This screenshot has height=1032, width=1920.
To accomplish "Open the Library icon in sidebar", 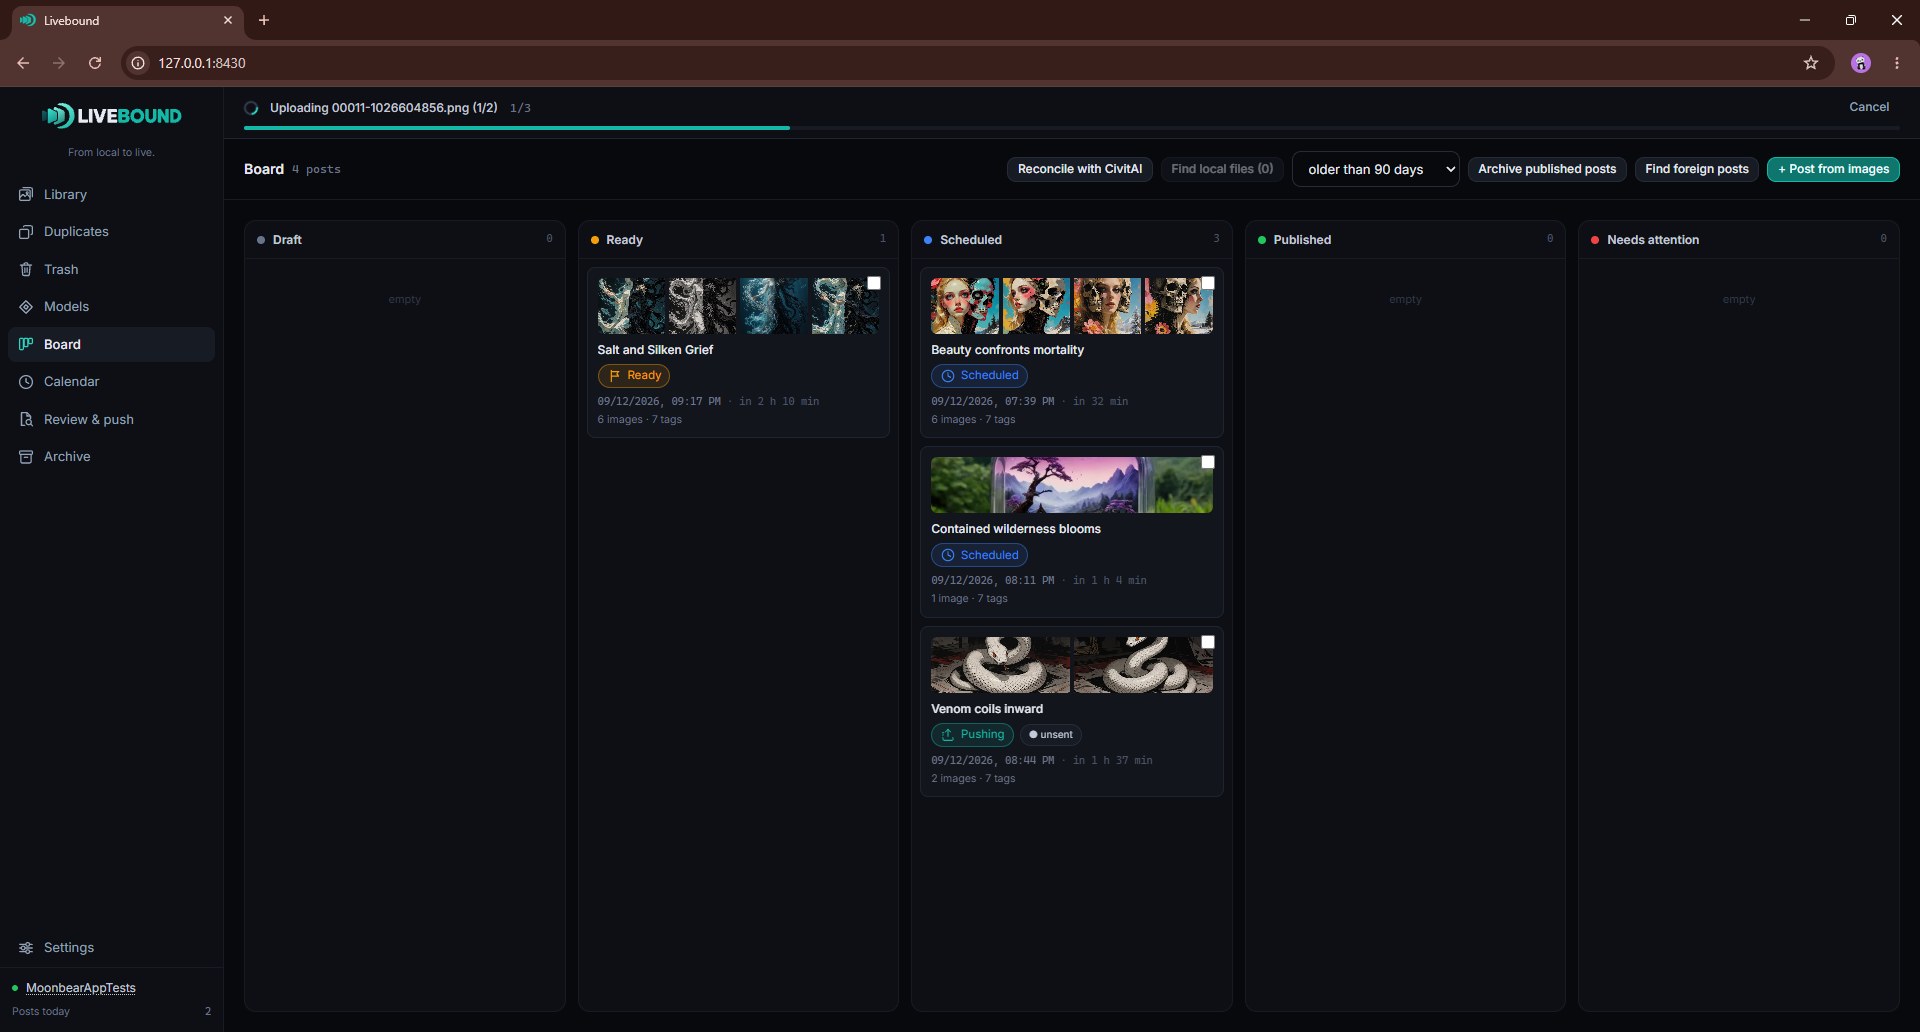I will click(26, 194).
